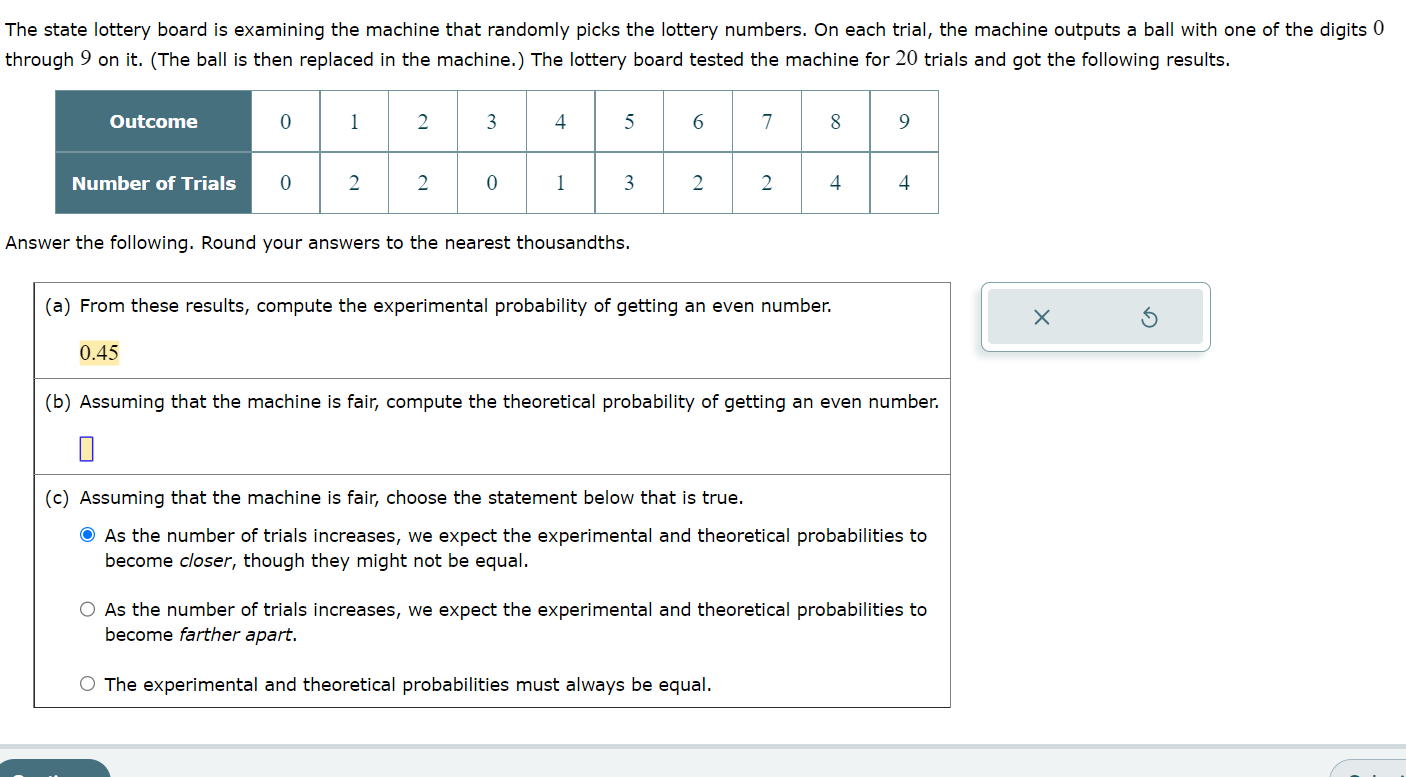Click the cell showing 2 trials for outcome 1
Image resolution: width=1406 pixels, height=777 pixels.
pyautogui.click(x=354, y=183)
